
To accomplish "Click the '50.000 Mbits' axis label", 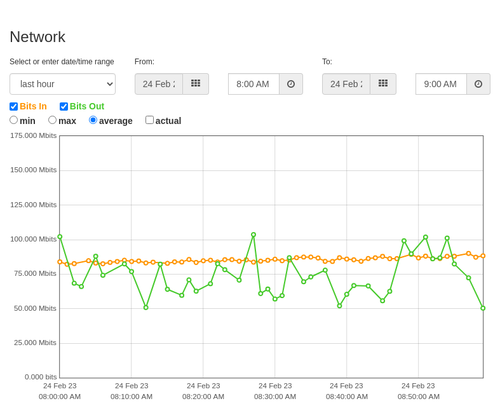I will pos(35,308).
